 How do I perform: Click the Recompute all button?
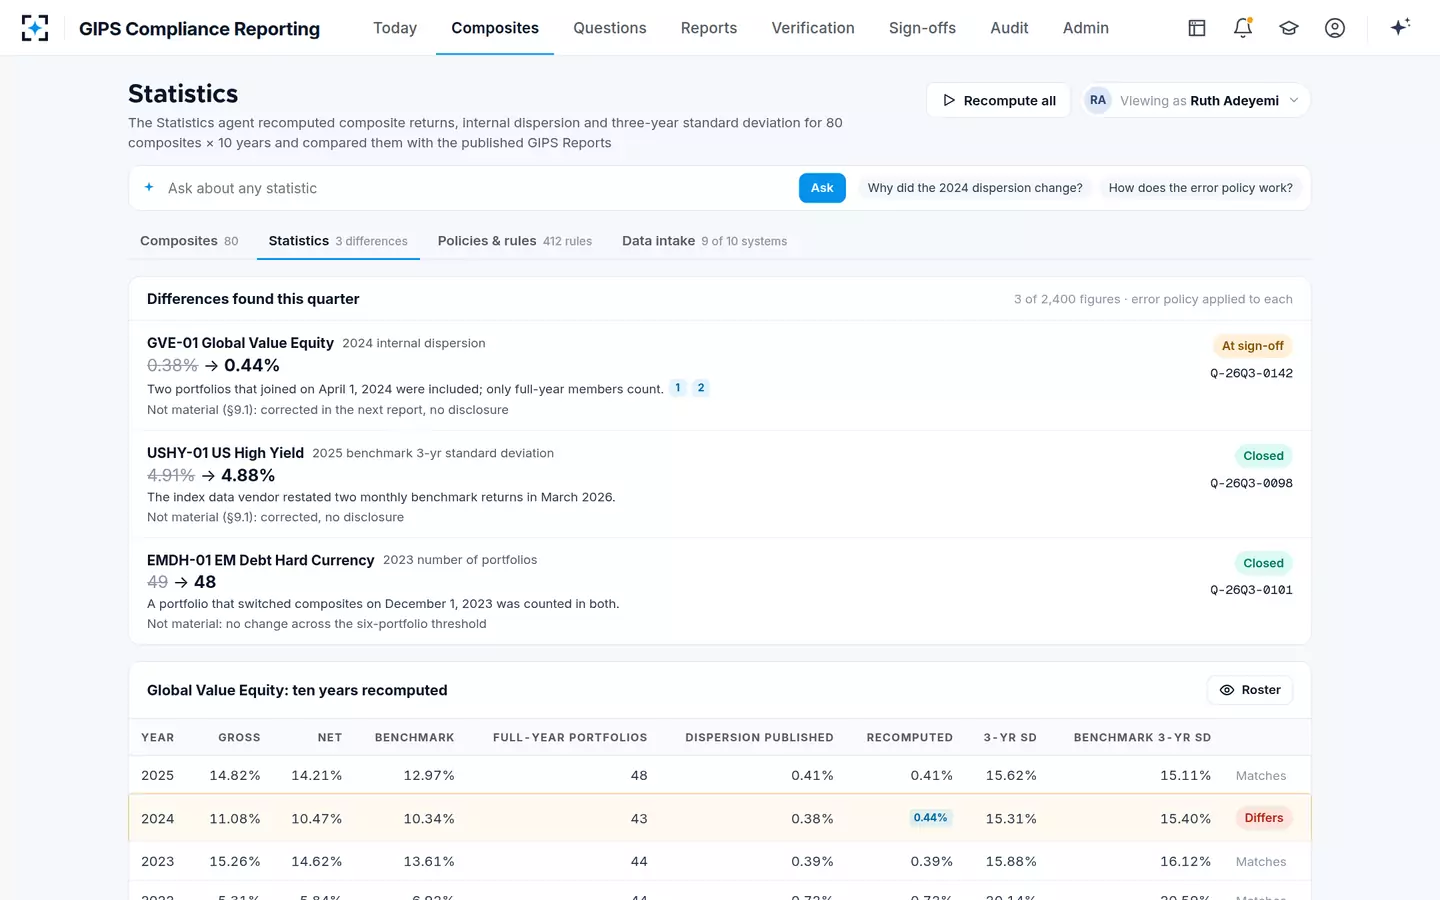point(999,100)
